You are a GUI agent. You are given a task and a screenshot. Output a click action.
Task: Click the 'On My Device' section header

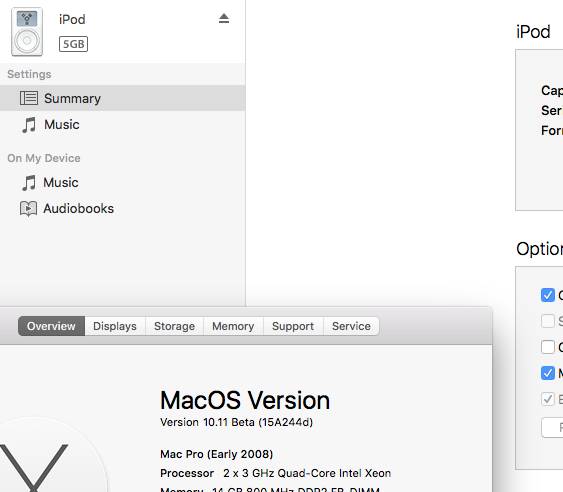44,158
